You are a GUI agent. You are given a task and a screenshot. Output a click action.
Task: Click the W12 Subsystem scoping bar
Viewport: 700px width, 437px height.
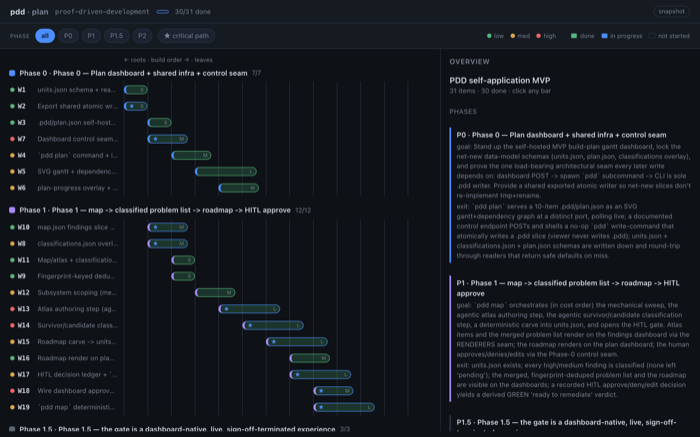tap(215, 292)
